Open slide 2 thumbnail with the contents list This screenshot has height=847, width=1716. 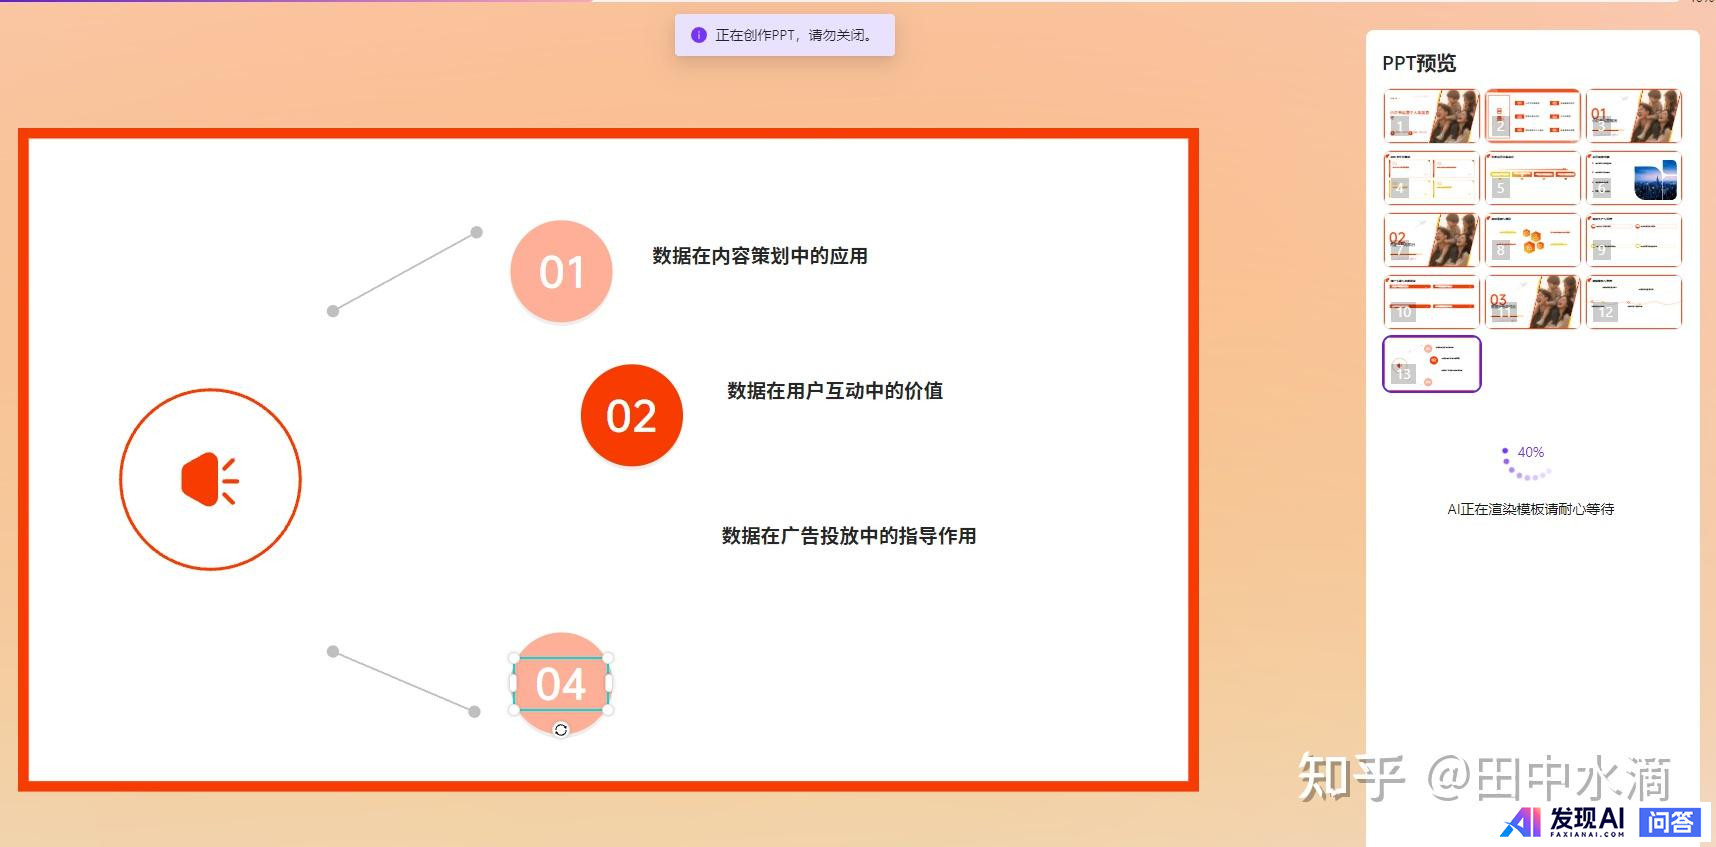[1532, 116]
